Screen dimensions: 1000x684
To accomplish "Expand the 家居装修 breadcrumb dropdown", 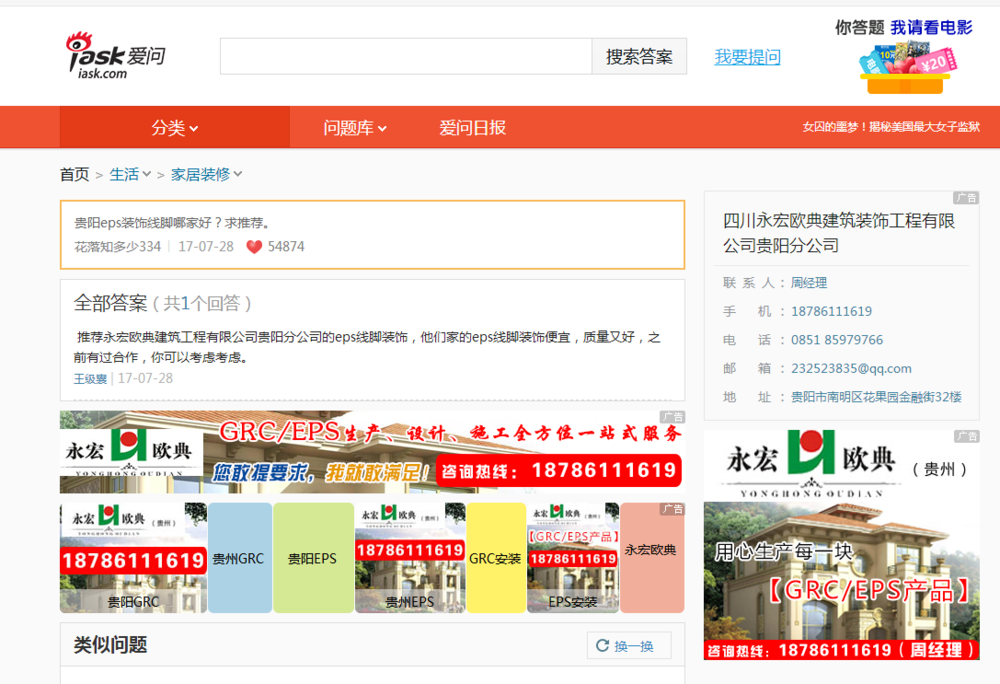I will point(206,174).
